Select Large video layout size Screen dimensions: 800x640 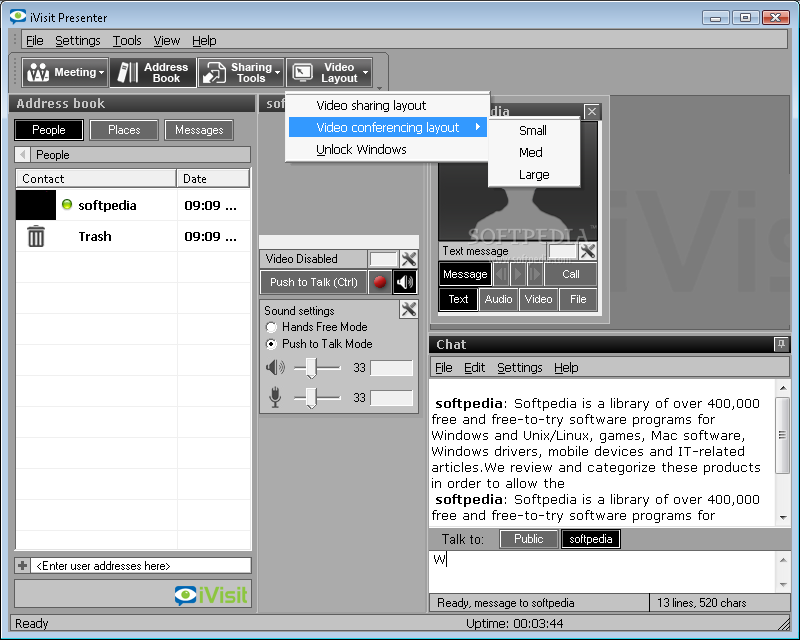tap(534, 175)
